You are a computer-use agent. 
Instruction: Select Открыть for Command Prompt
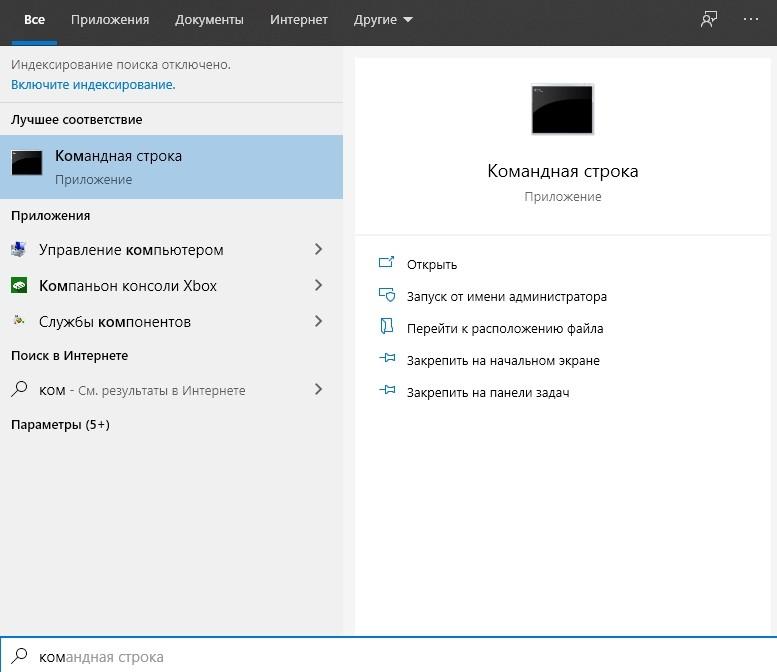point(432,265)
